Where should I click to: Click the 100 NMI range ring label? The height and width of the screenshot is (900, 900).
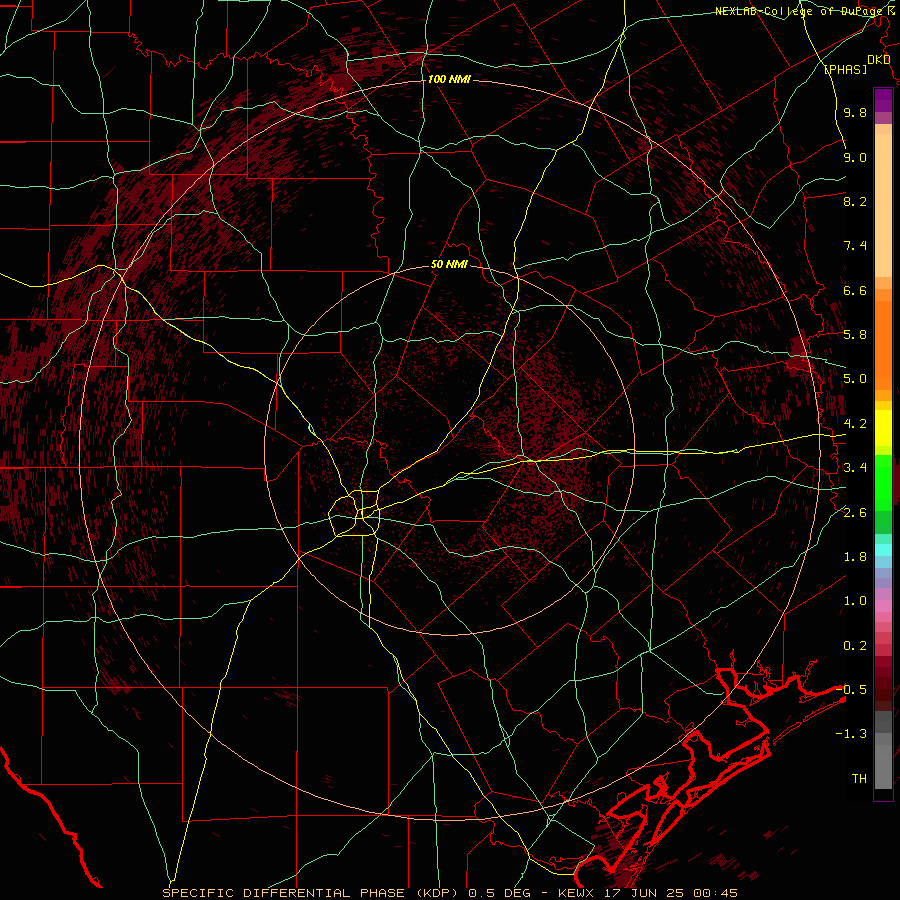click(449, 79)
